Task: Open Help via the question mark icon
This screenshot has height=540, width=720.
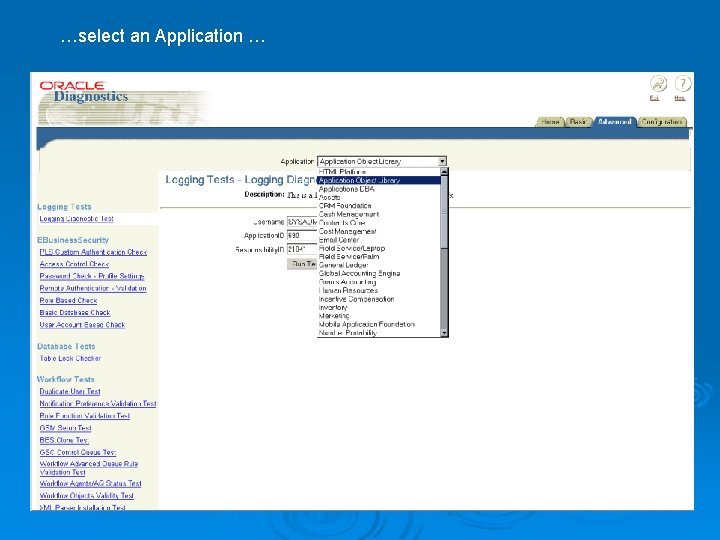Action: 682,84
